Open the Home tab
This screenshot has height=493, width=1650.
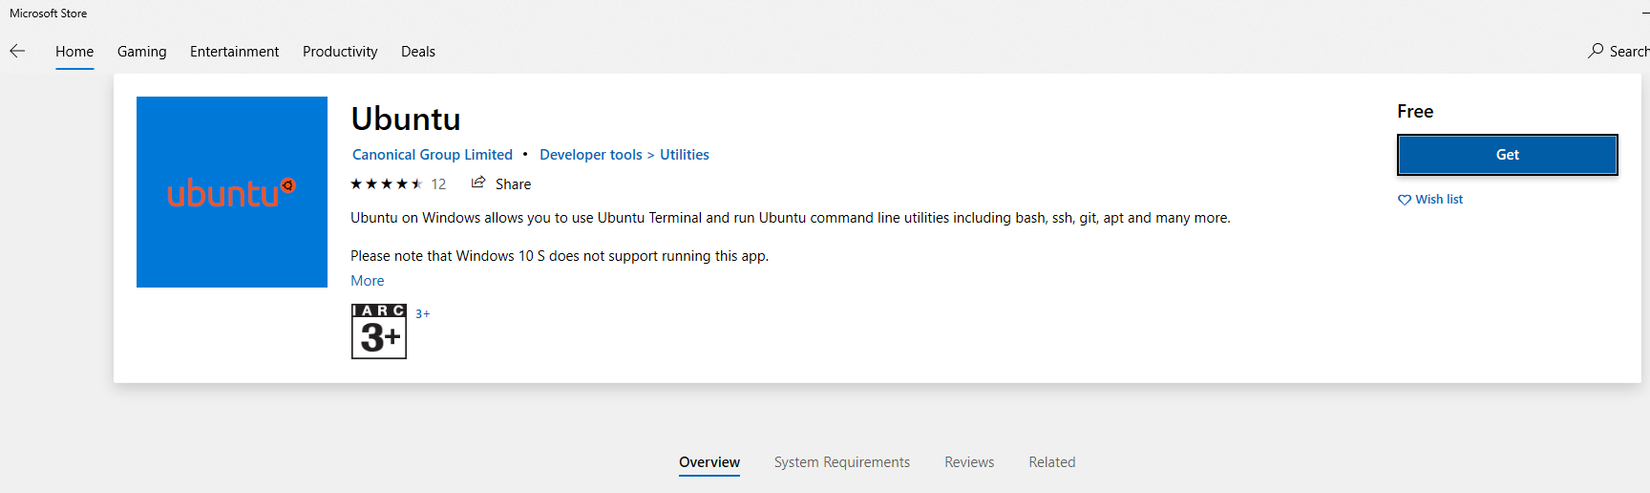pyautogui.click(x=75, y=52)
